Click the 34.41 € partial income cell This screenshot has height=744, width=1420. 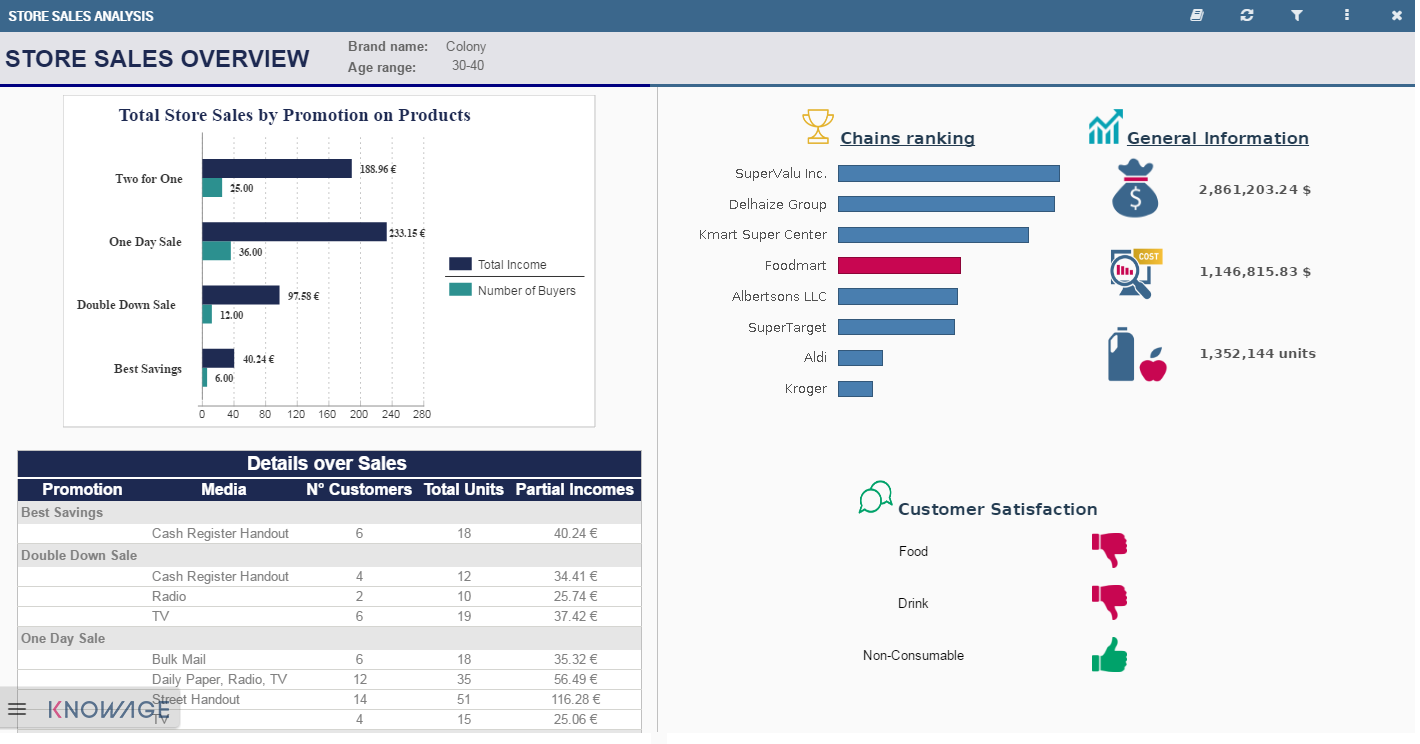[576, 576]
